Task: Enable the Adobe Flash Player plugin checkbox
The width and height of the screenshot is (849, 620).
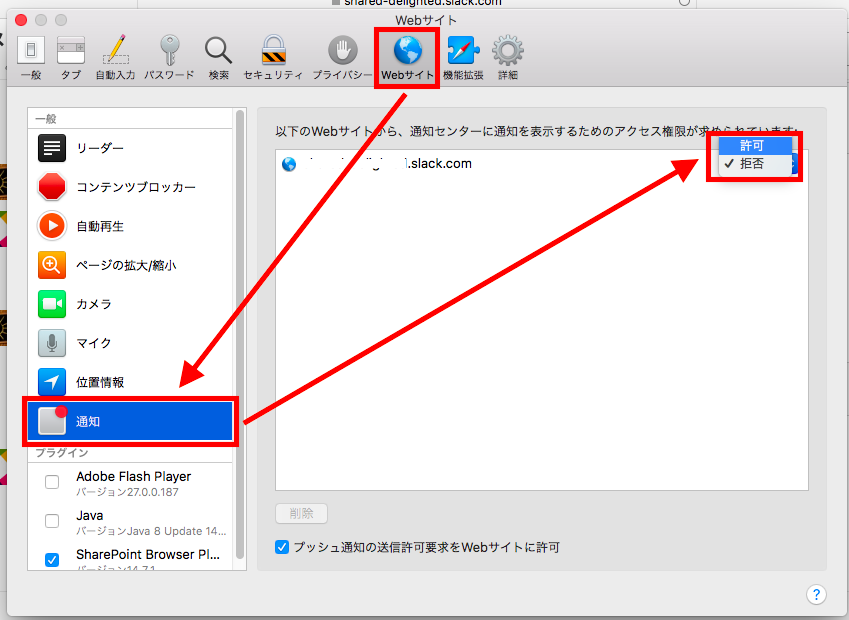Action: point(52,483)
